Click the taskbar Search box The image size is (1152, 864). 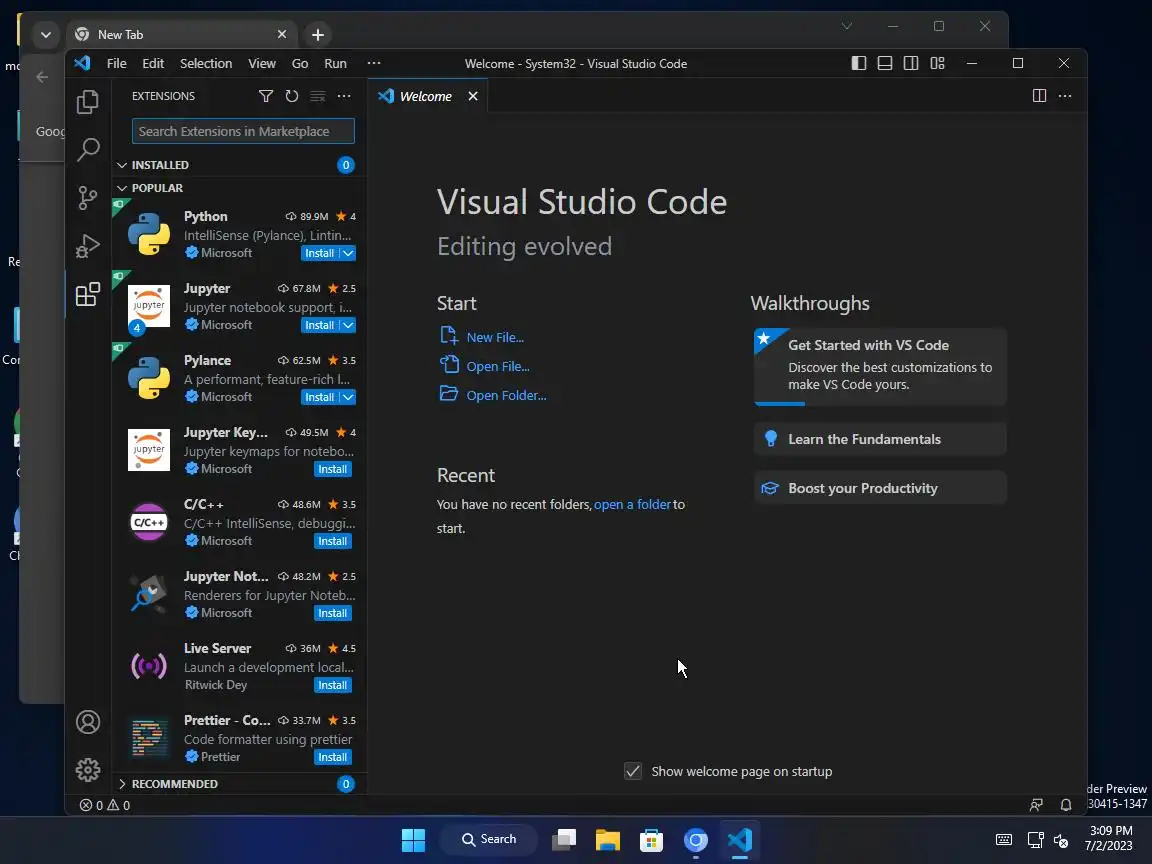point(489,840)
